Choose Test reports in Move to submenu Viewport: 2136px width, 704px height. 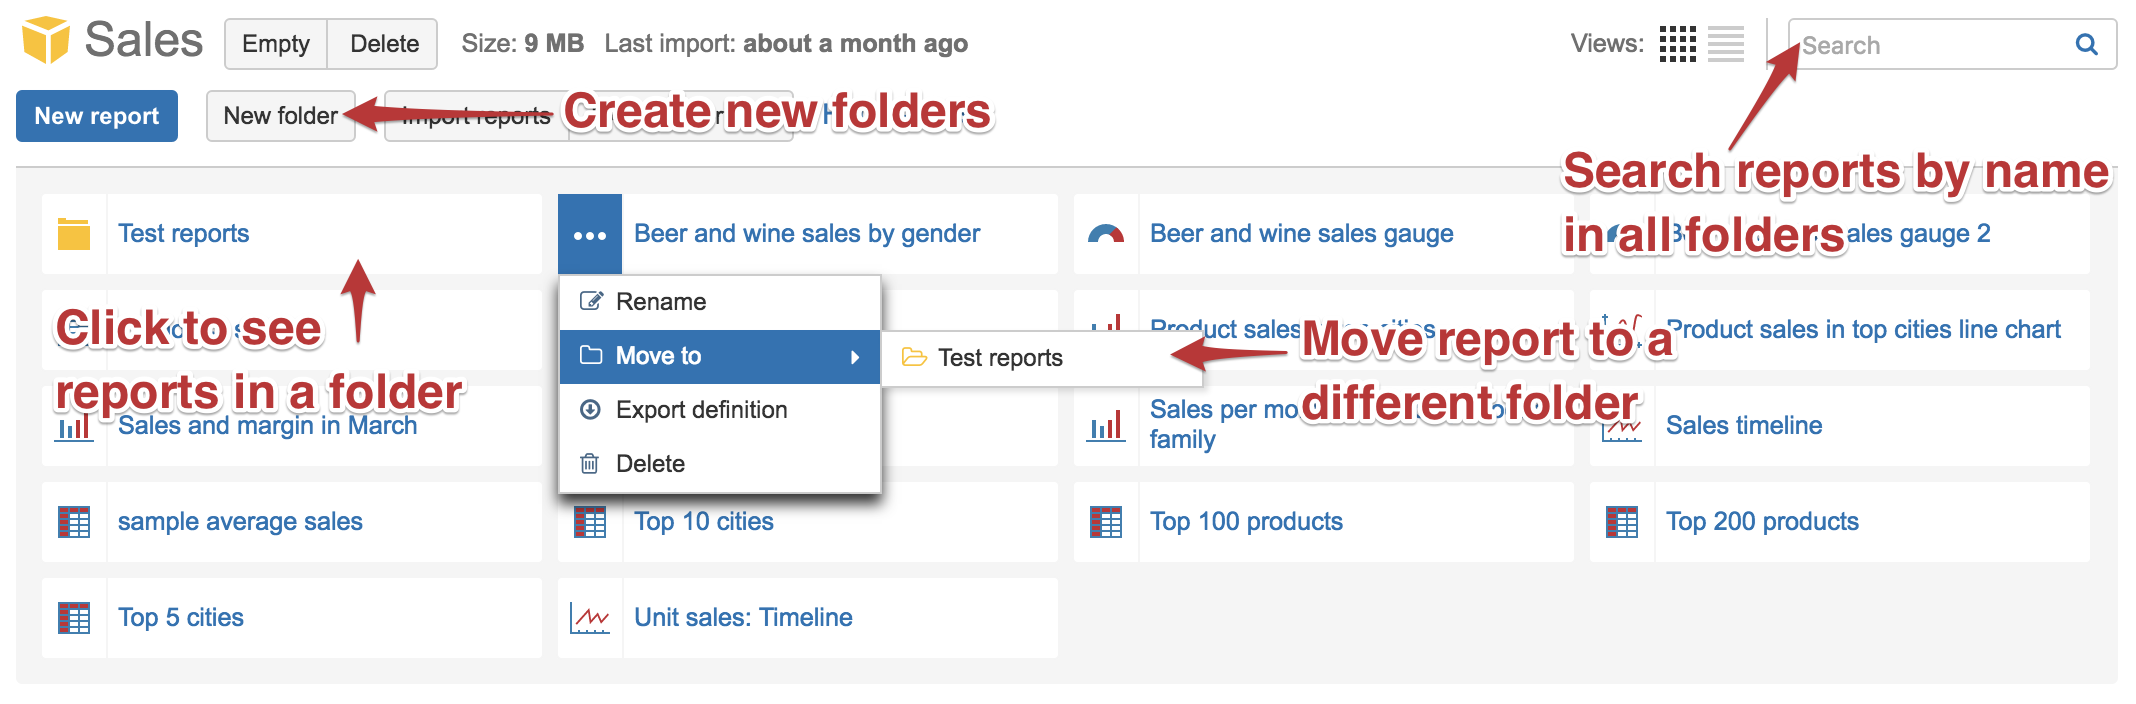tap(999, 358)
